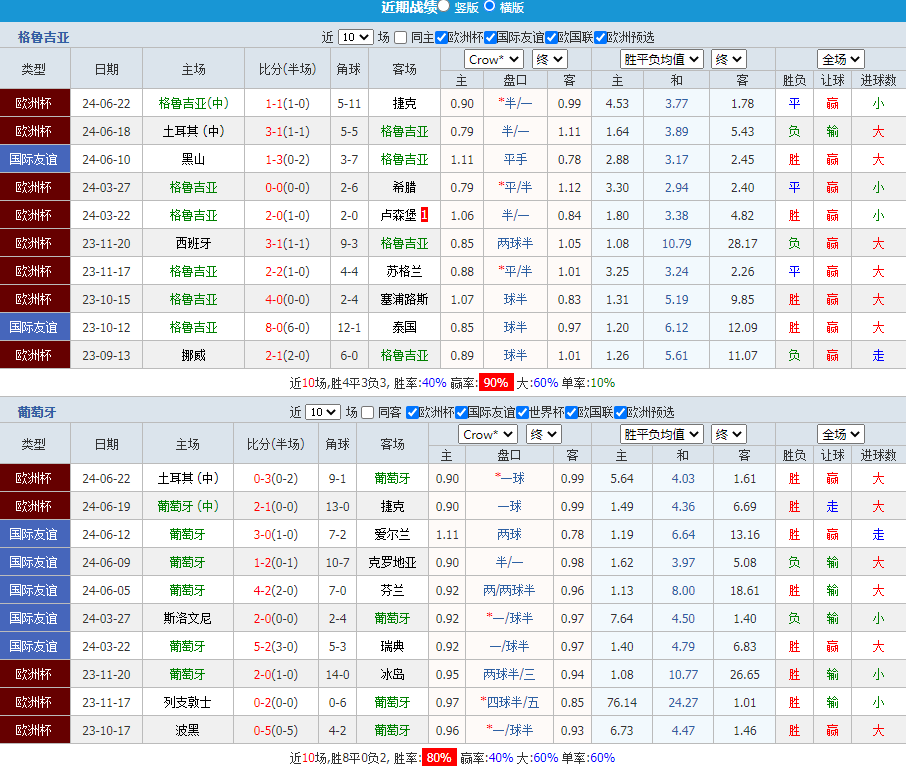Screen dimensions: 906x770
Task: Toggle 同主 checkbox in 格鲁吉亚 section
Action: pos(401,38)
